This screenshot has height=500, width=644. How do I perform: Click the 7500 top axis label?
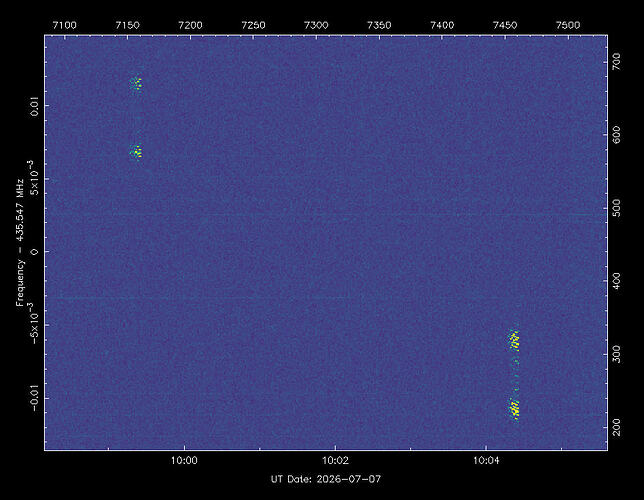click(568, 25)
